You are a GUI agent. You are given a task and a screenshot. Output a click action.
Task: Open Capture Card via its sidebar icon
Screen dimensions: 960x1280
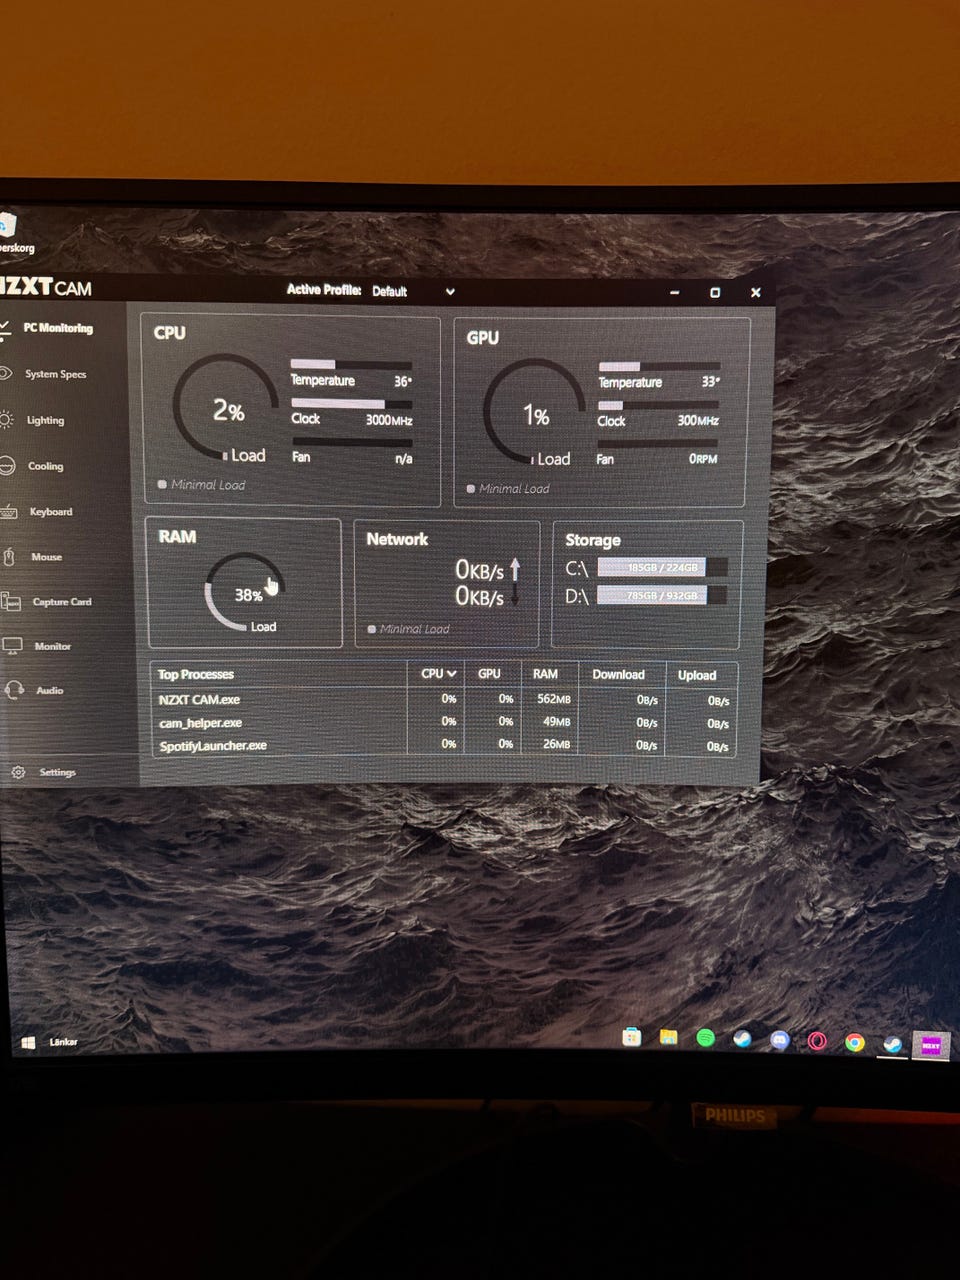tap(11, 601)
